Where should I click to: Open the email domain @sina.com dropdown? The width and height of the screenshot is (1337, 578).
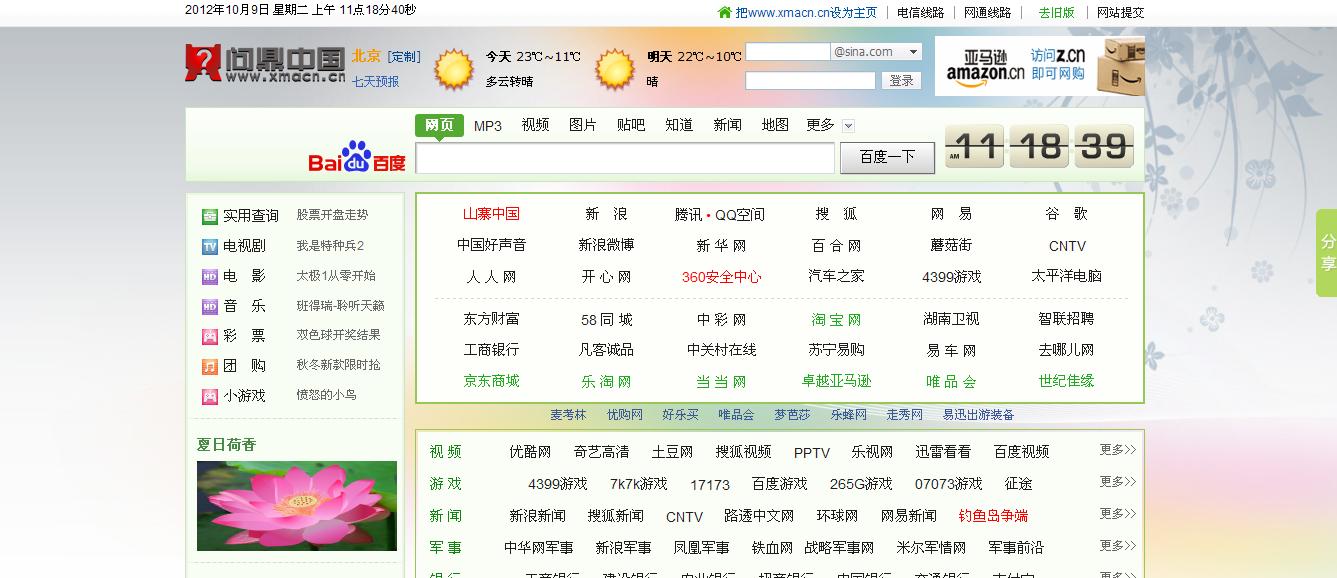coord(877,52)
